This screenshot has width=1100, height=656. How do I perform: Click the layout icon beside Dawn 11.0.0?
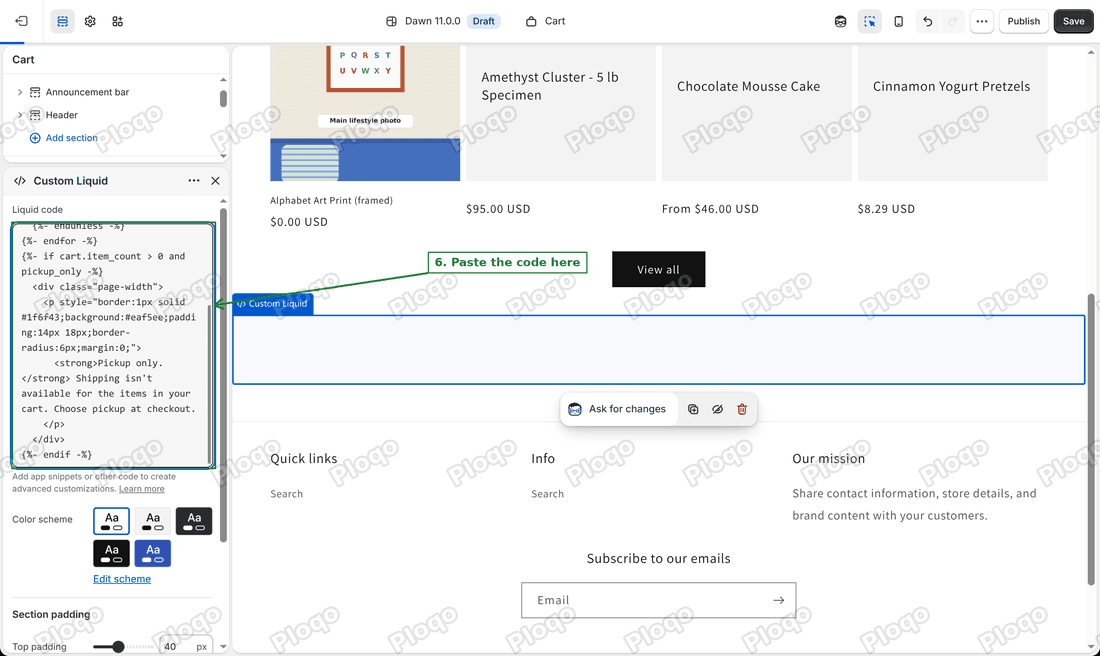point(391,21)
